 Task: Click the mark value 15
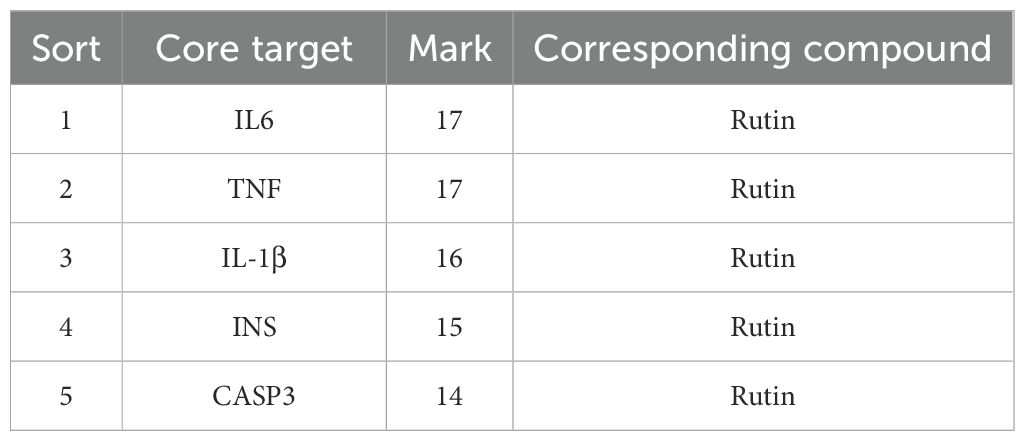click(x=450, y=327)
